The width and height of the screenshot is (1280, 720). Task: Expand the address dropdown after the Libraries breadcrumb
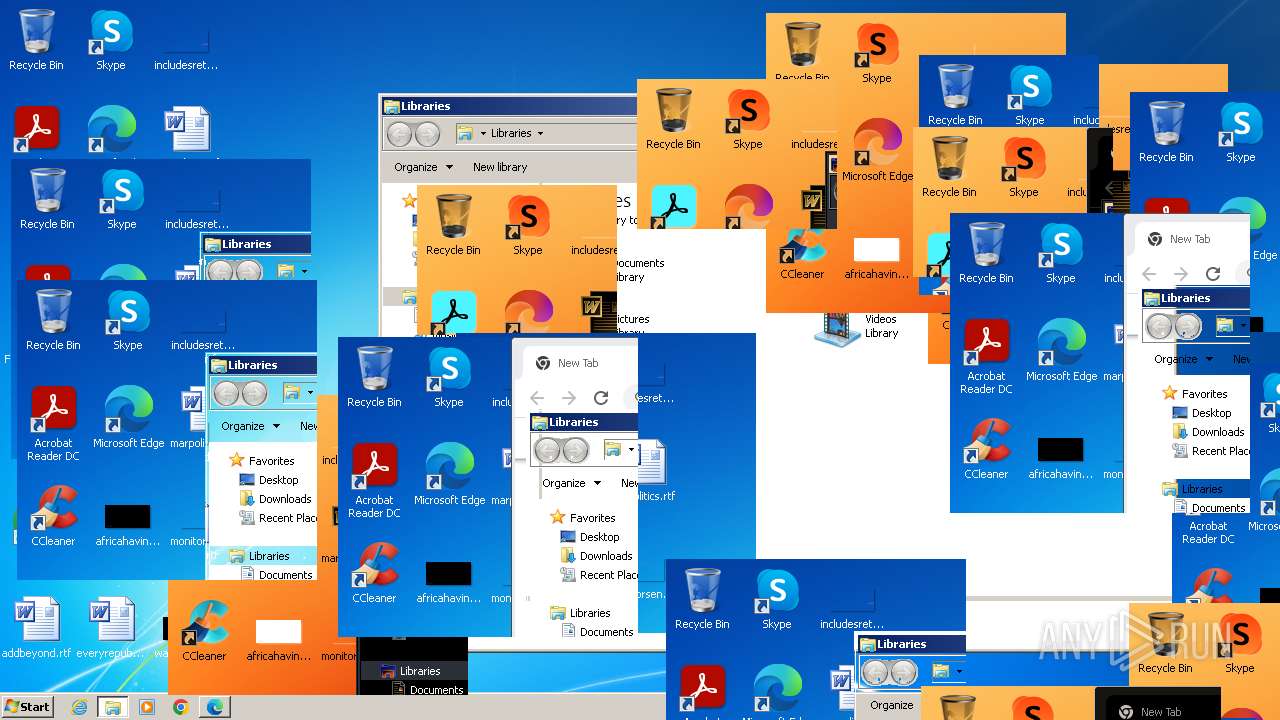coord(541,133)
